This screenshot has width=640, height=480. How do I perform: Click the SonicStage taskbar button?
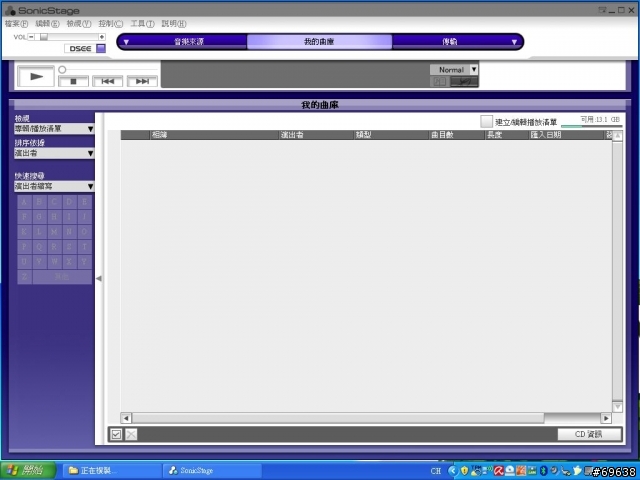[213, 471]
